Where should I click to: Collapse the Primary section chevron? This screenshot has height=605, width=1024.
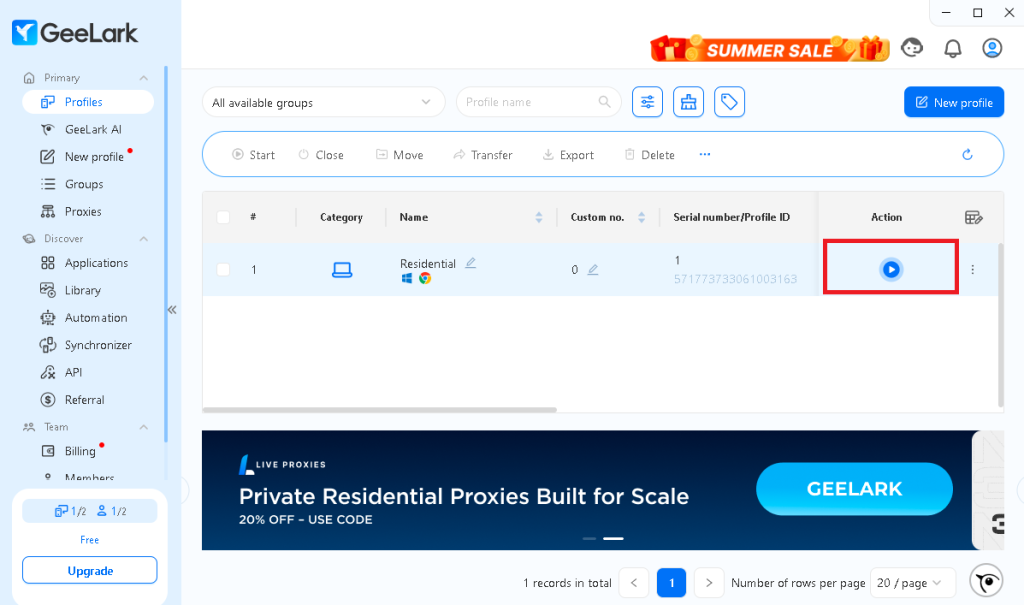coord(144,78)
